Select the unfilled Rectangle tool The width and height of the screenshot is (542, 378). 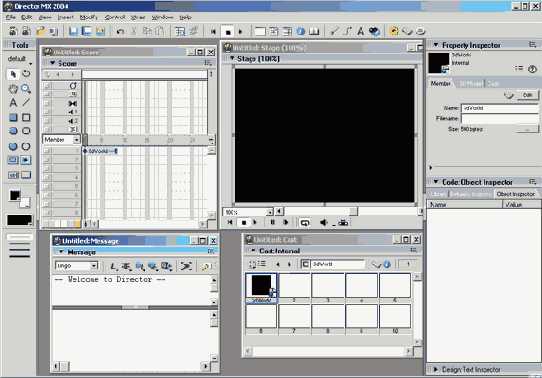(26, 117)
